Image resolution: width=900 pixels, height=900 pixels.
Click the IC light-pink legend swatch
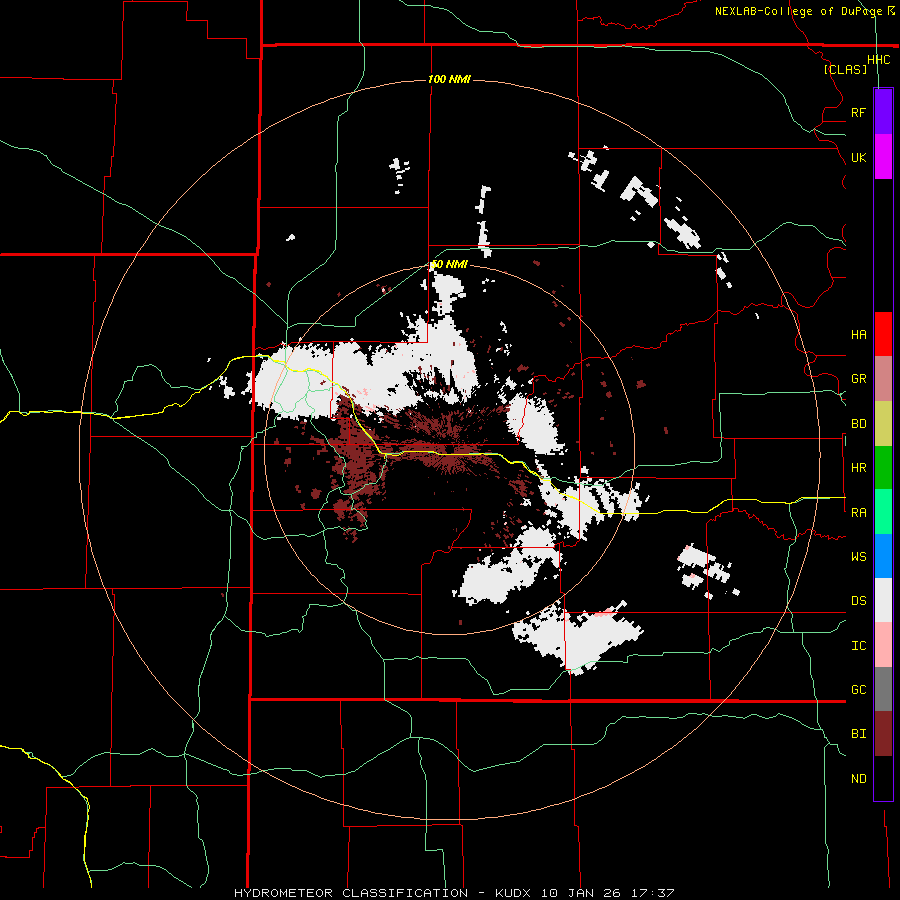click(x=883, y=645)
